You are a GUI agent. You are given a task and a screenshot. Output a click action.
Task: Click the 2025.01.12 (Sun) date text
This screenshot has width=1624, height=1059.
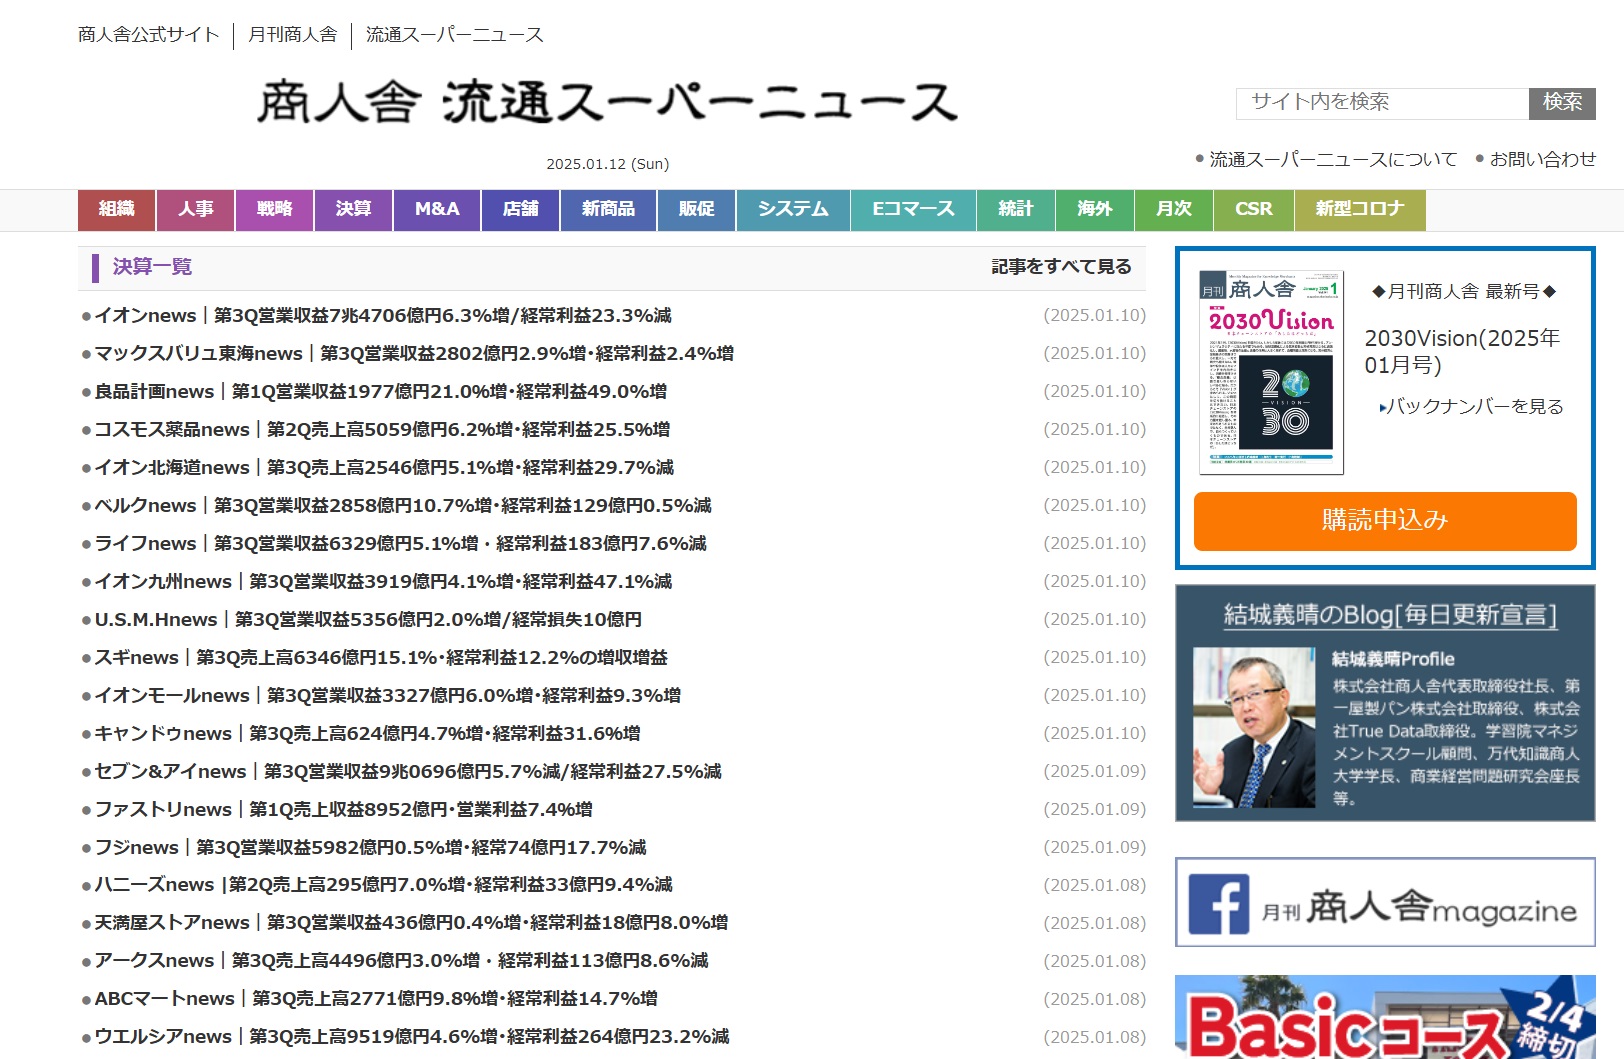(x=608, y=164)
